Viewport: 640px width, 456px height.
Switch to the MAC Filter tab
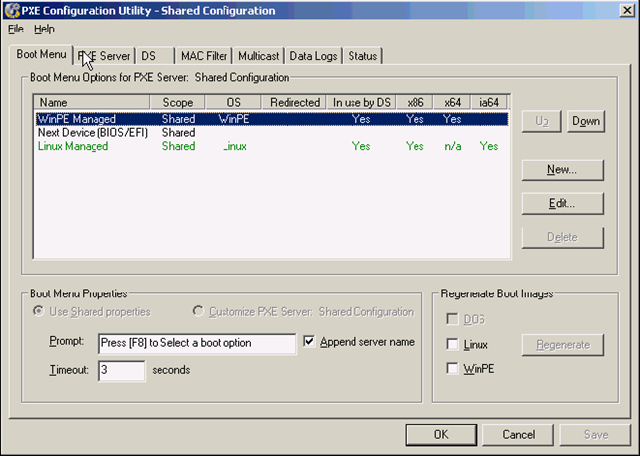click(x=204, y=56)
